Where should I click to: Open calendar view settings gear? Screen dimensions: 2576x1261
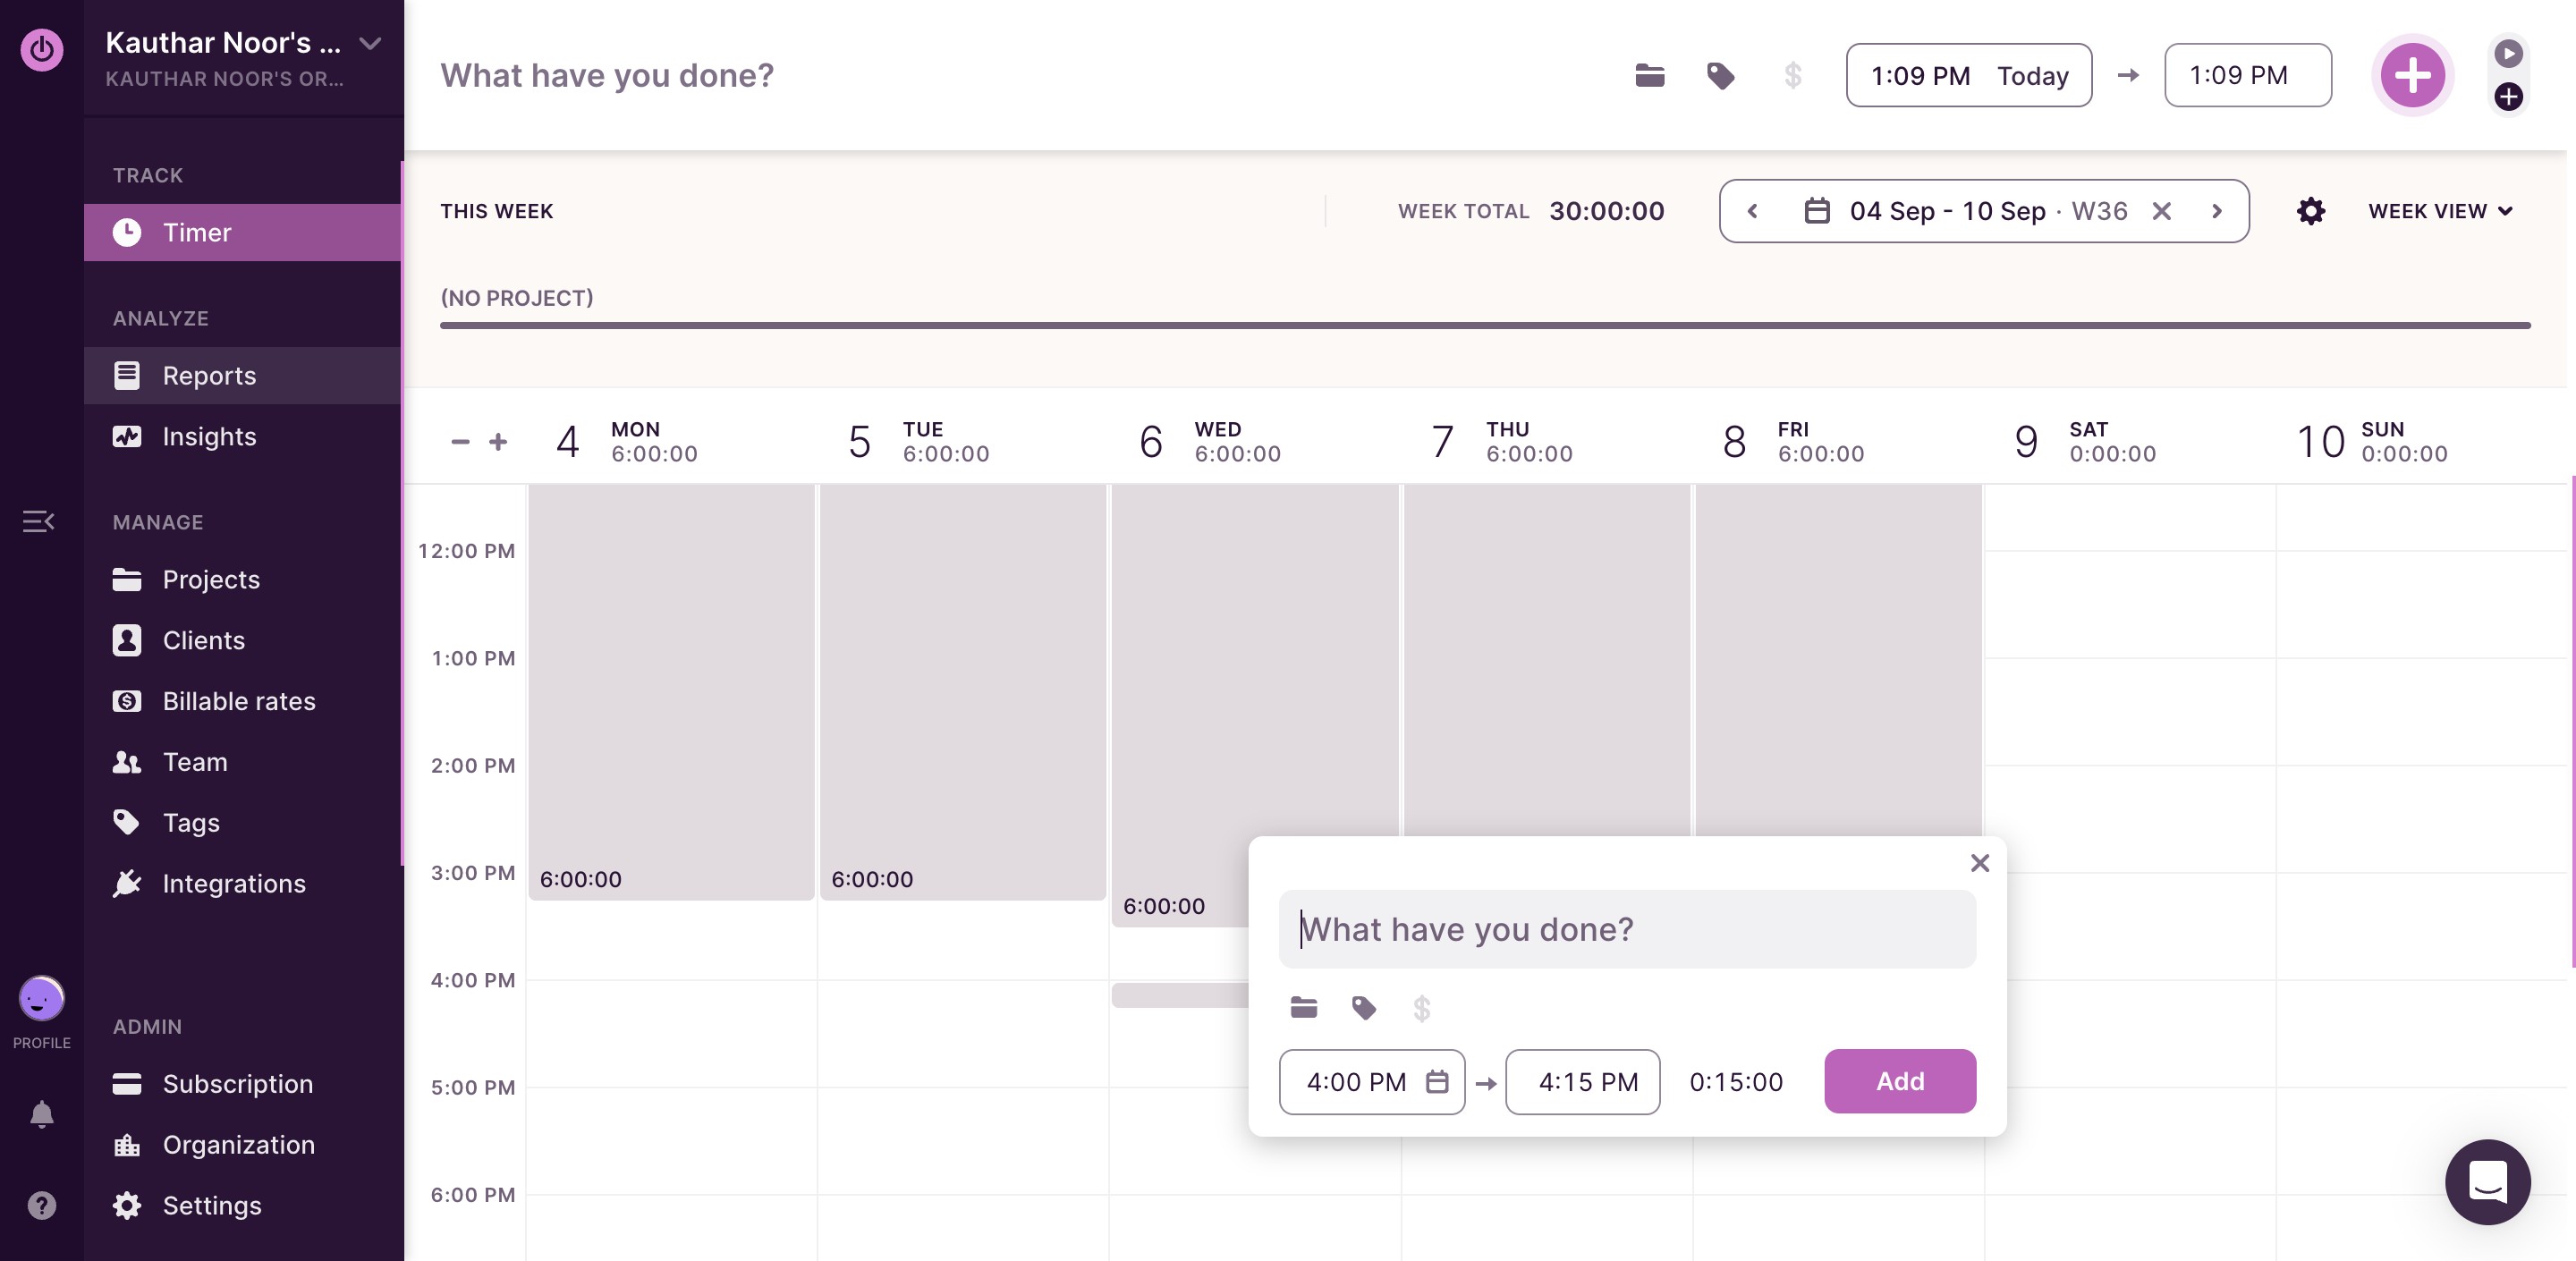(2310, 211)
